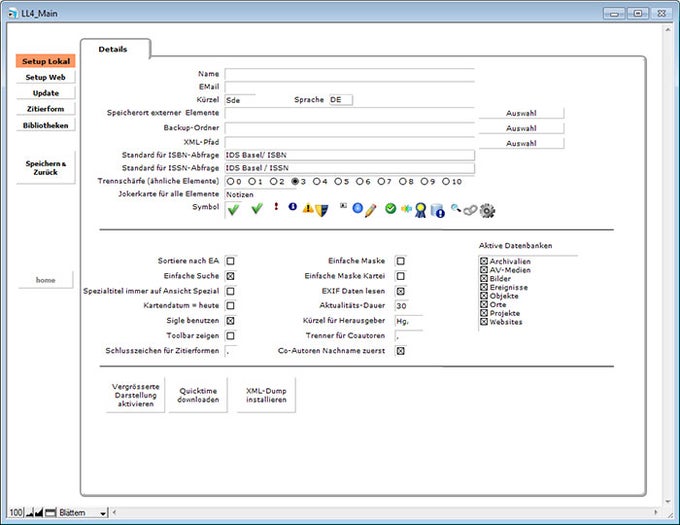Screen dimensions: 680x525
Task: Click Auswahl for Speicherort externer Elemente
Action: click(x=521, y=113)
